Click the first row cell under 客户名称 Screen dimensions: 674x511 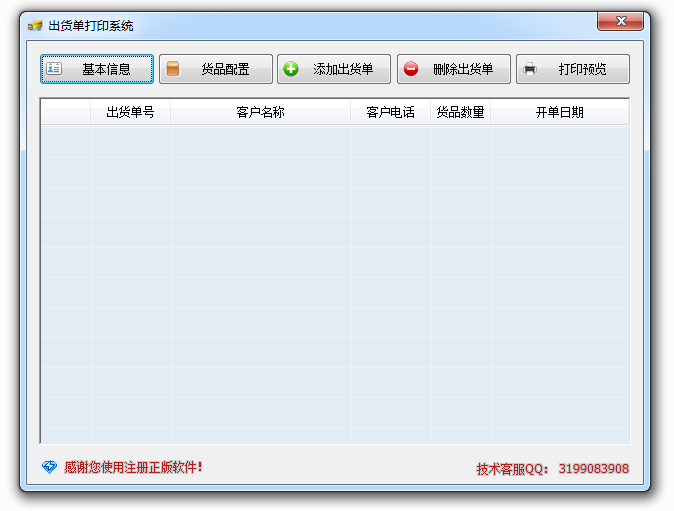tap(260, 141)
